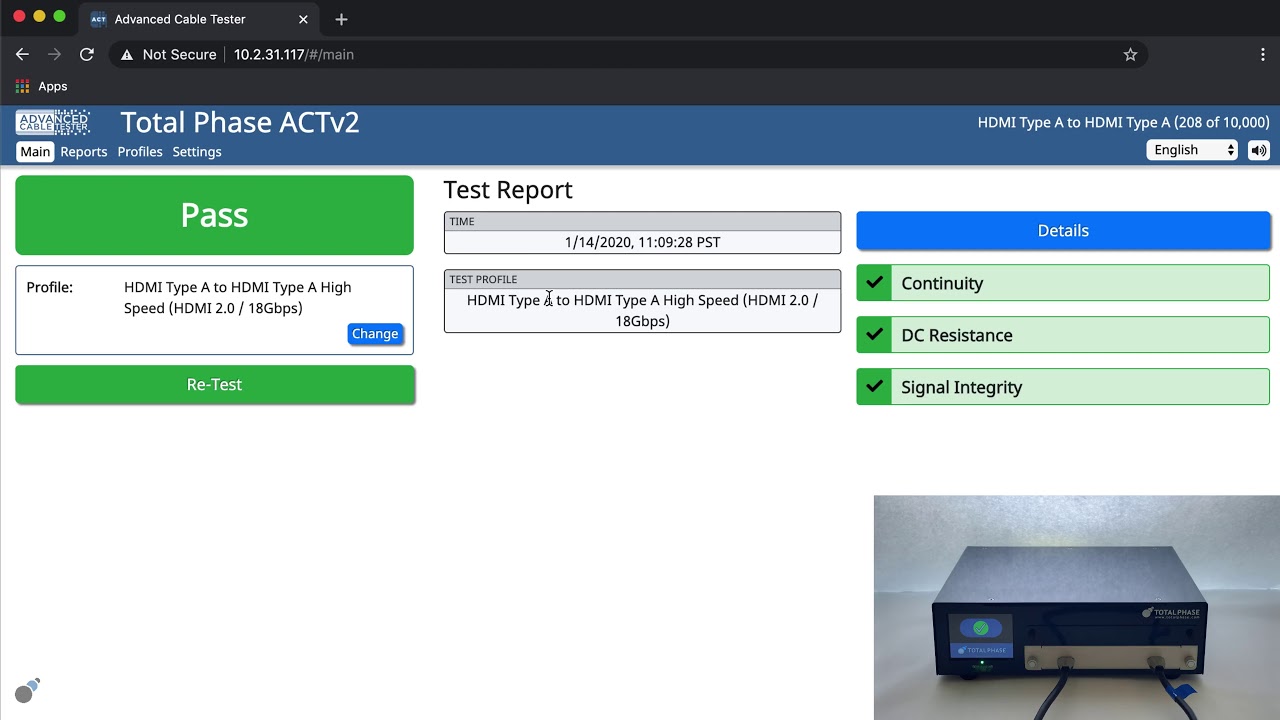The height and width of the screenshot is (720, 1280).
Task: Click the test time value 1/14/2020
Action: point(642,242)
